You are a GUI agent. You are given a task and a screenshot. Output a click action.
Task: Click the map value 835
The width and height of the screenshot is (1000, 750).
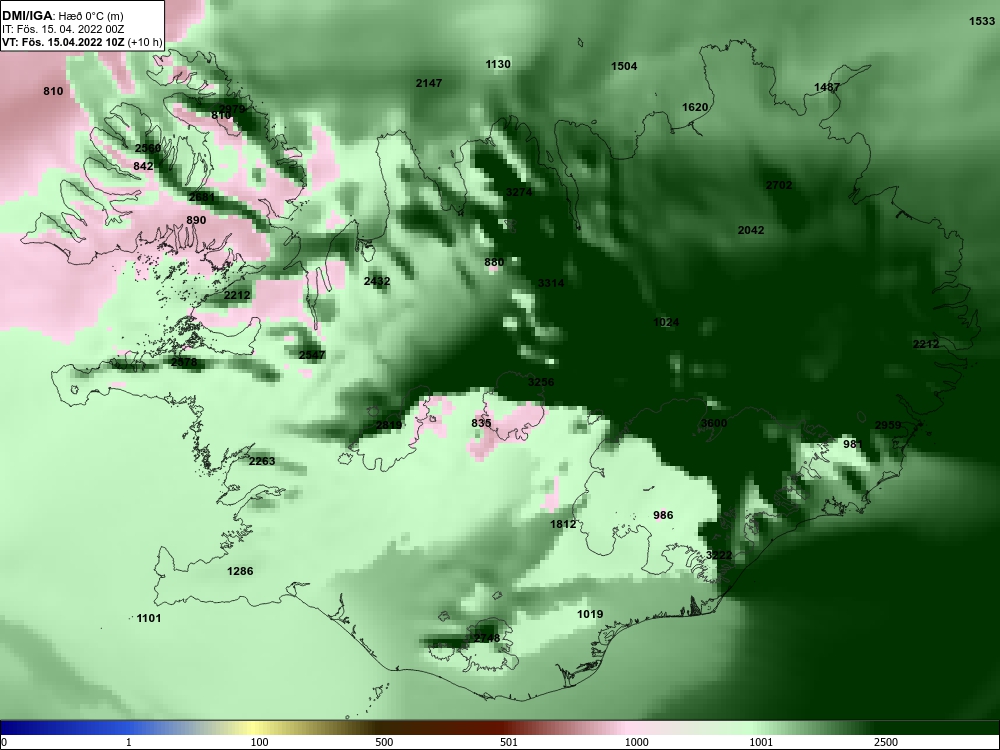tap(482, 423)
